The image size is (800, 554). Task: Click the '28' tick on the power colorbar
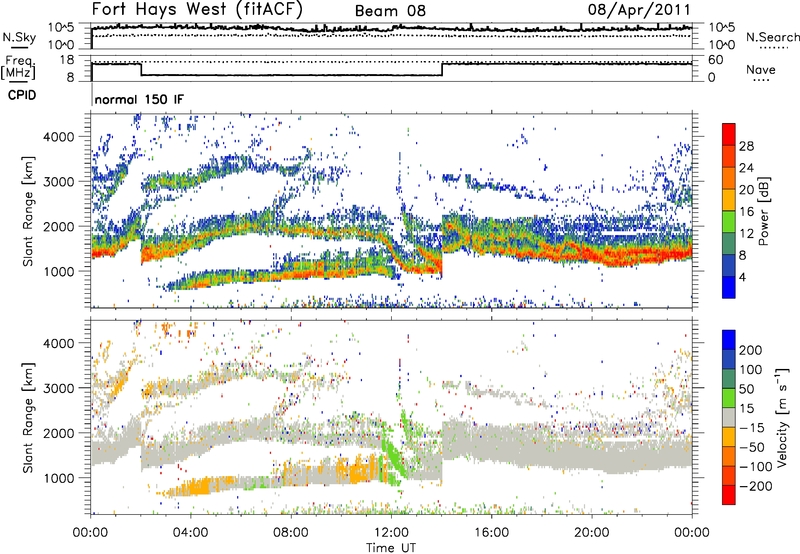746,146
